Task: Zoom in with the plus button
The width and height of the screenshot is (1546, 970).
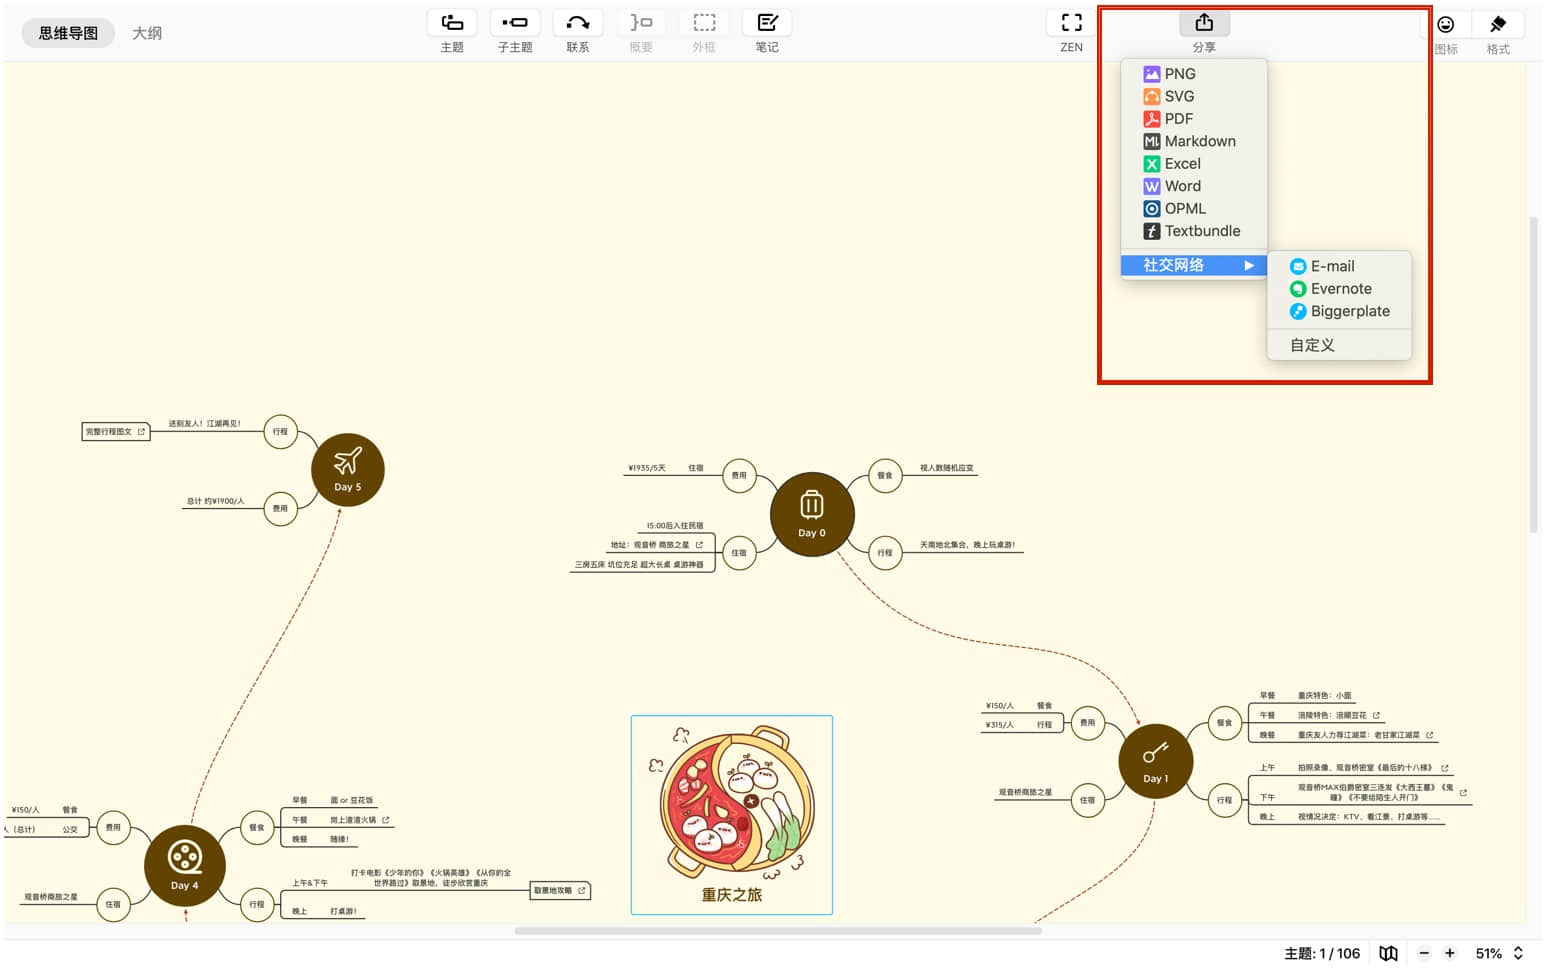Action: coord(1450,953)
